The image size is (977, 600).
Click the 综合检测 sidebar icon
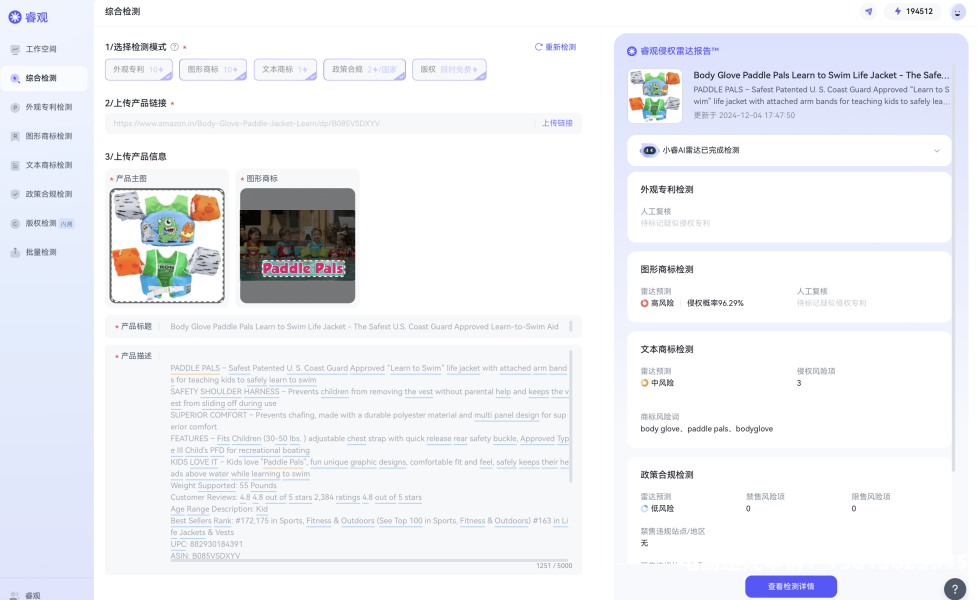point(15,78)
